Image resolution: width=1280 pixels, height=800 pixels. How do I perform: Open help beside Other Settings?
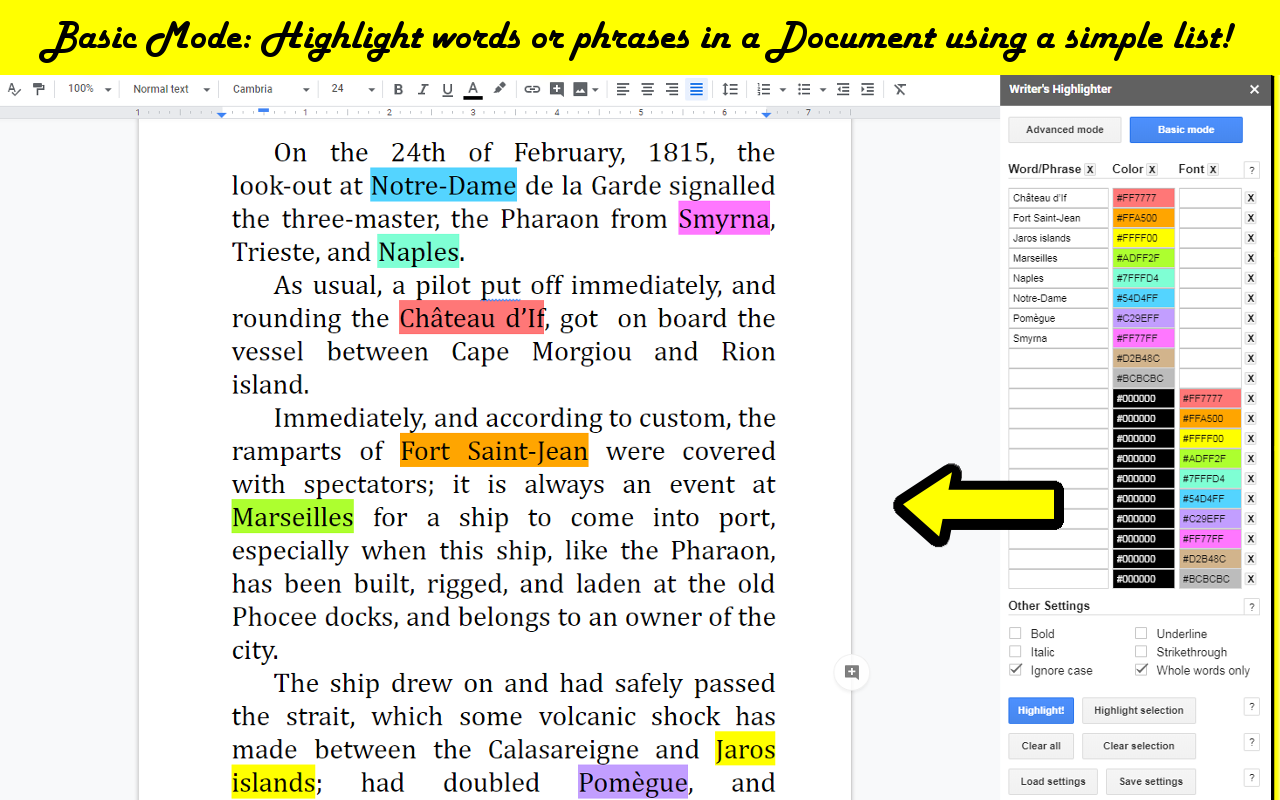click(x=1251, y=606)
